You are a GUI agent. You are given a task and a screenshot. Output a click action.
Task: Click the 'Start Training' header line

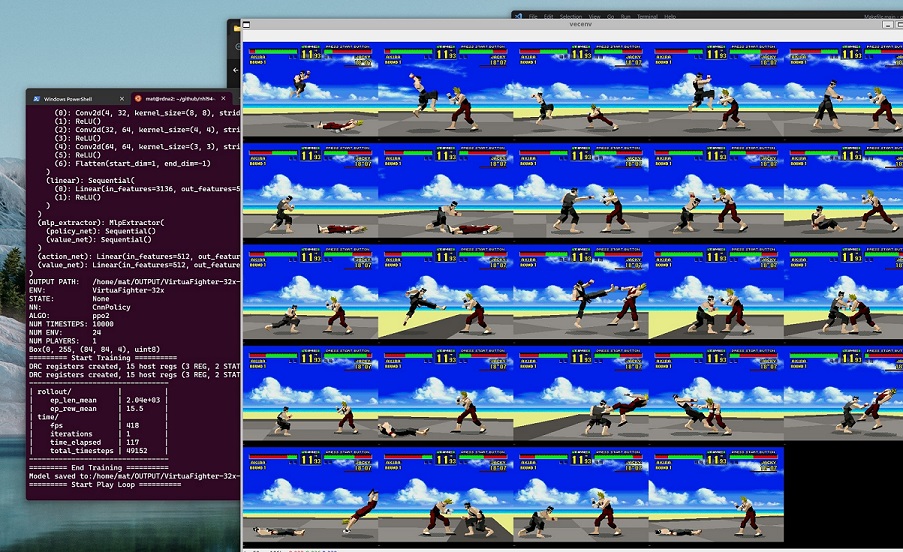coord(103,358)
